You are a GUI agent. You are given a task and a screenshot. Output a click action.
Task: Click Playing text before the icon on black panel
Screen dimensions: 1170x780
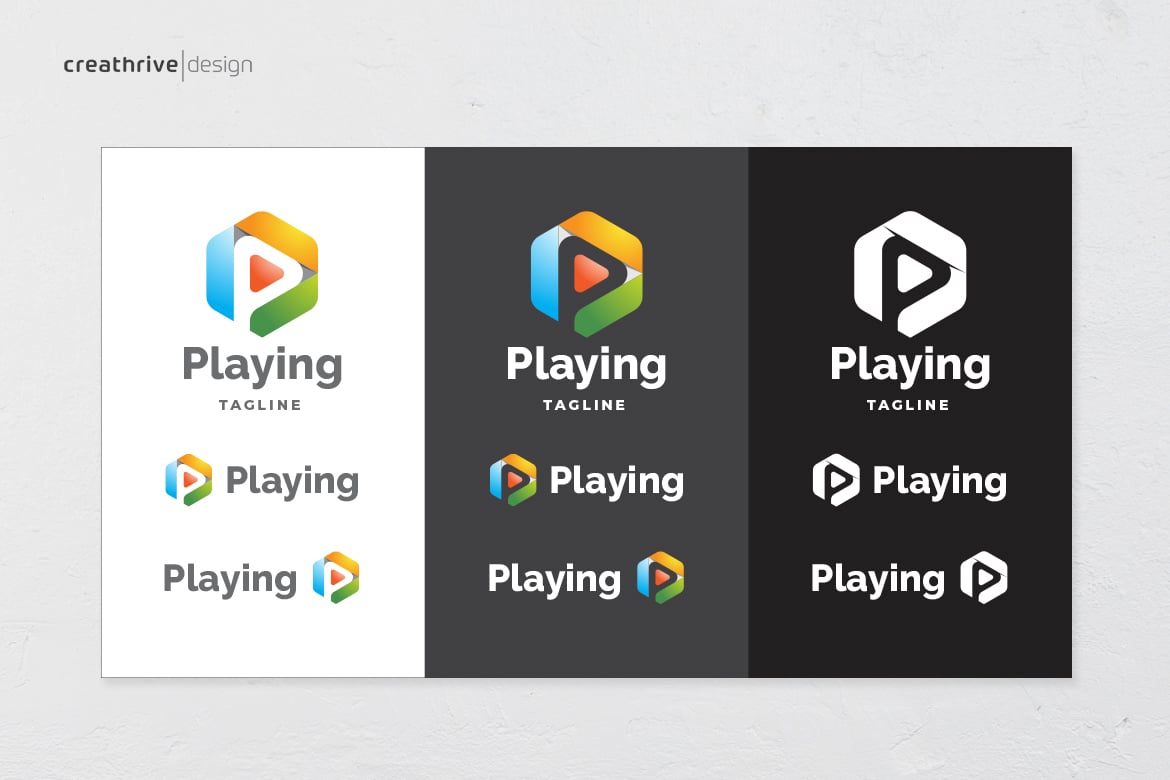point(878,580)
